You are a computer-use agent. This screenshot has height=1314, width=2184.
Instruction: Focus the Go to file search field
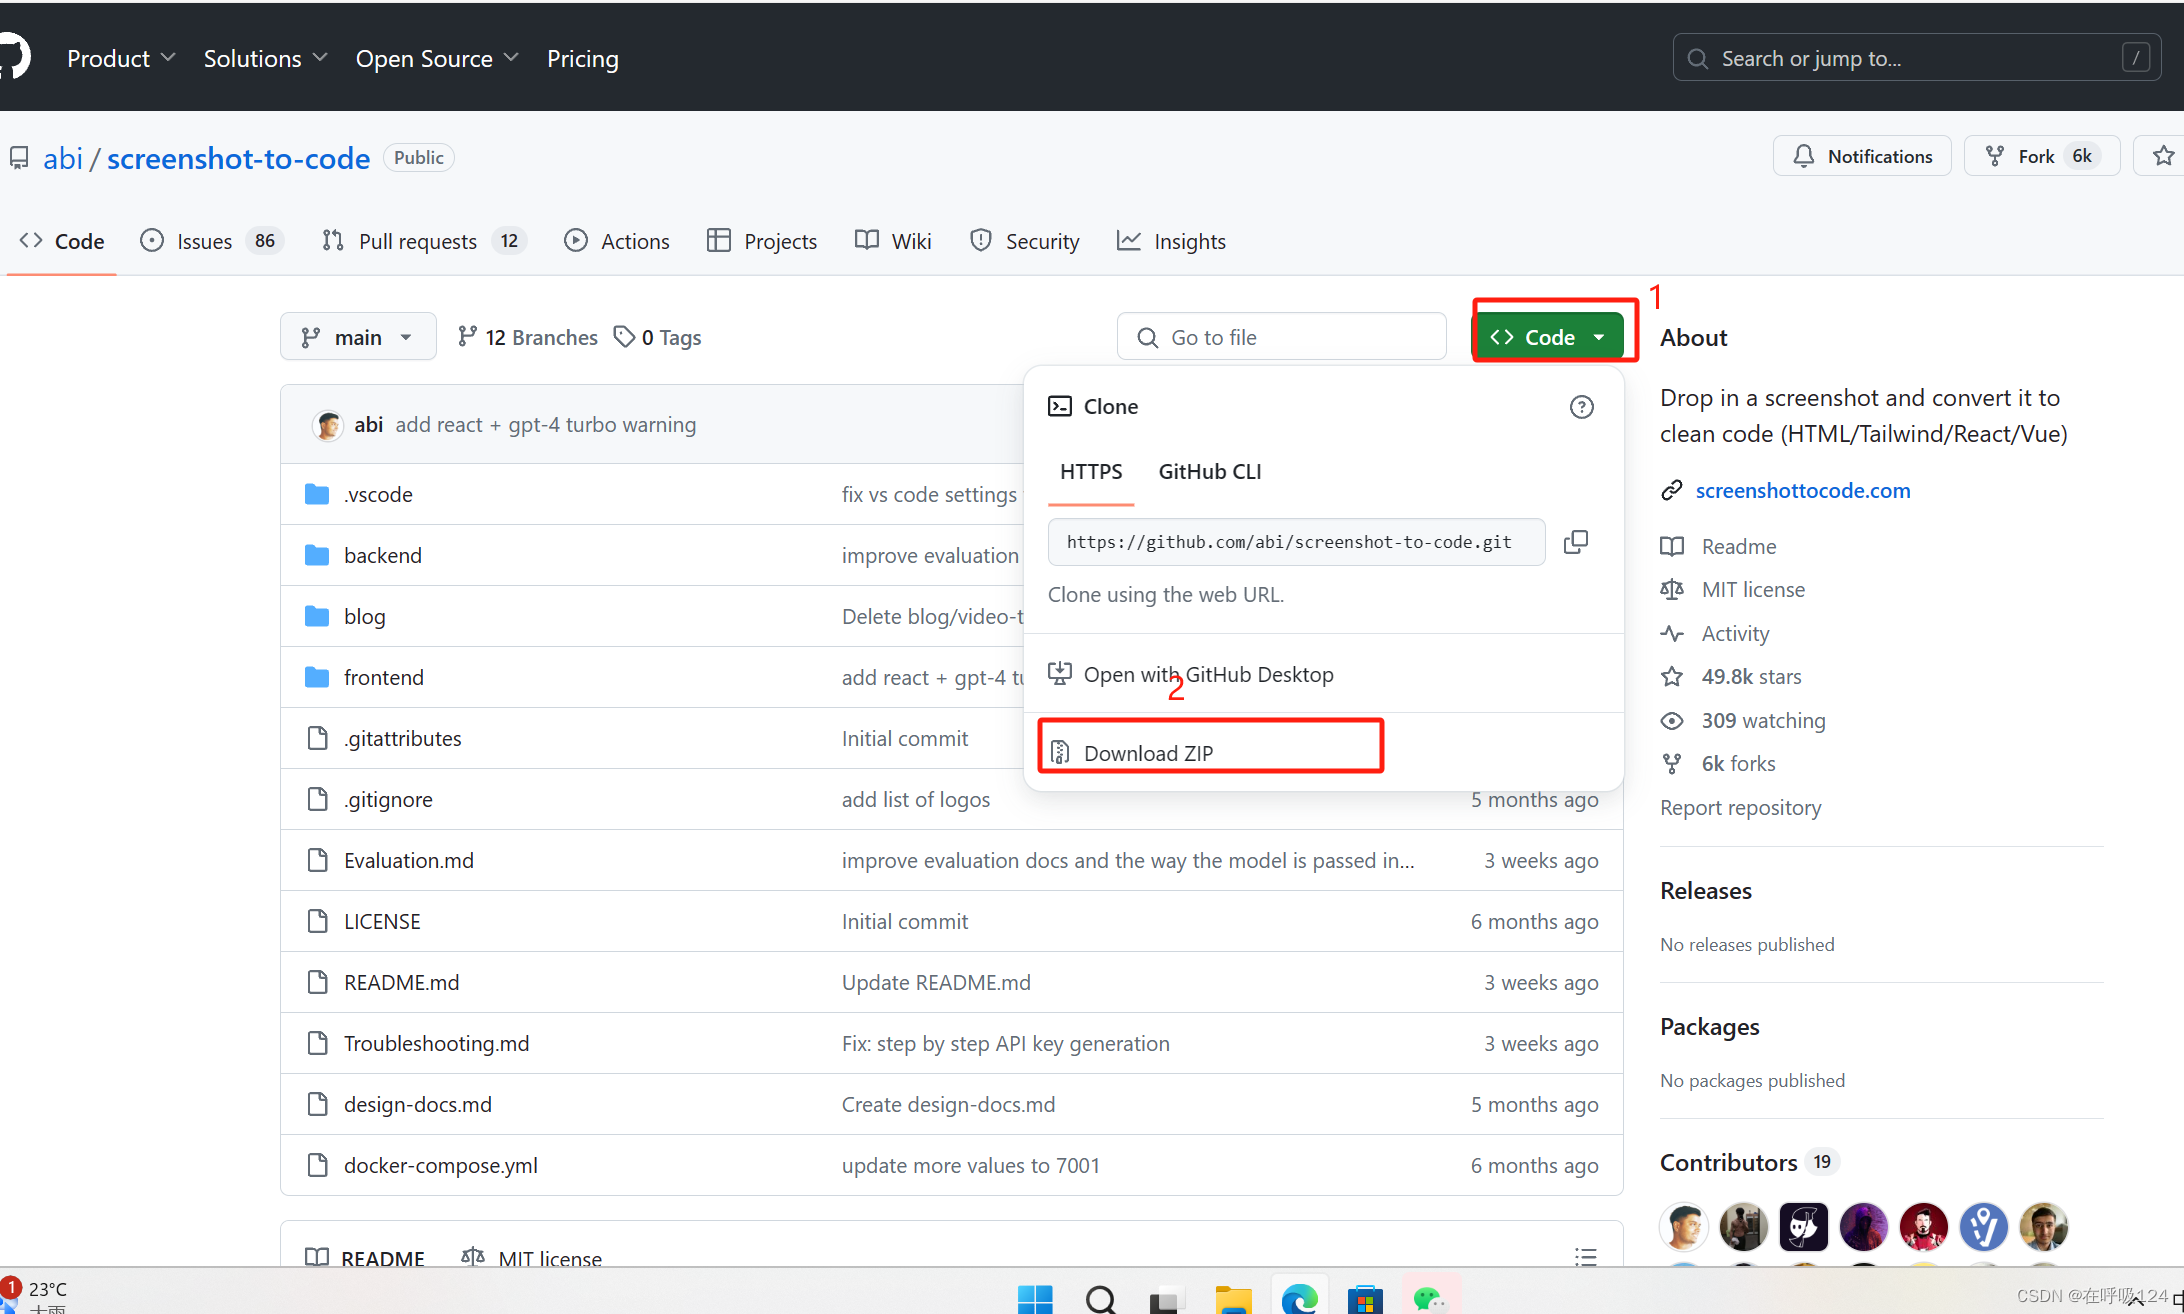(x=1282, y=337)
